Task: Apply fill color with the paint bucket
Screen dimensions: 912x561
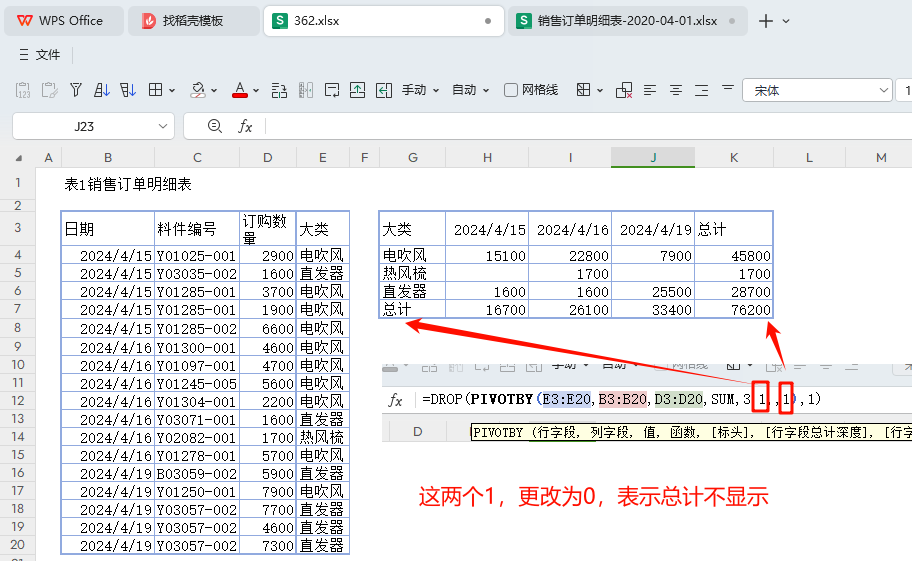Action: click(x=198, y=90)
